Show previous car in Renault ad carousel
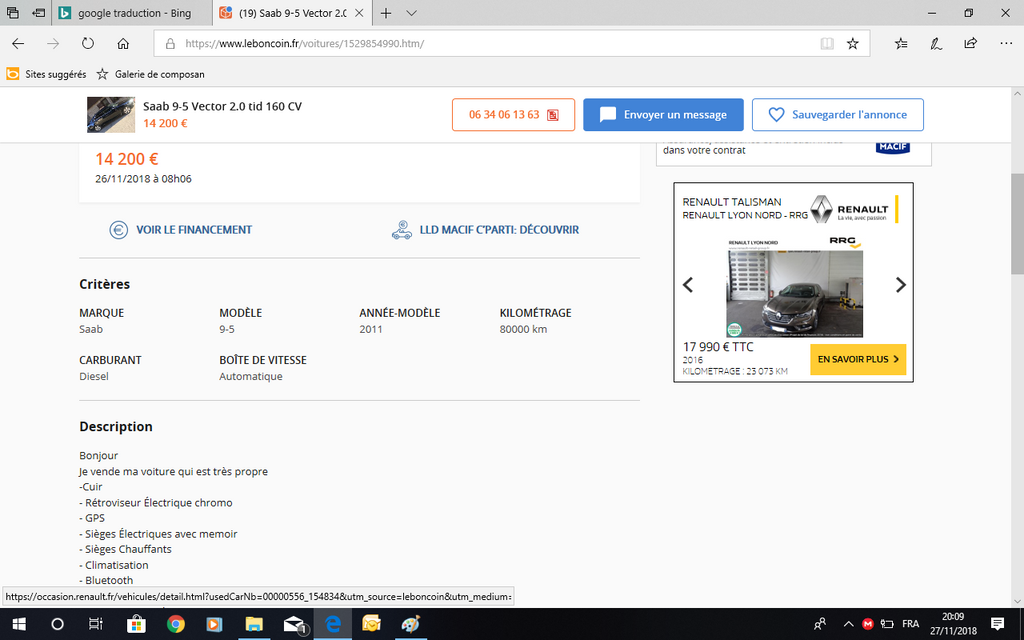 [x=688, y=285]
